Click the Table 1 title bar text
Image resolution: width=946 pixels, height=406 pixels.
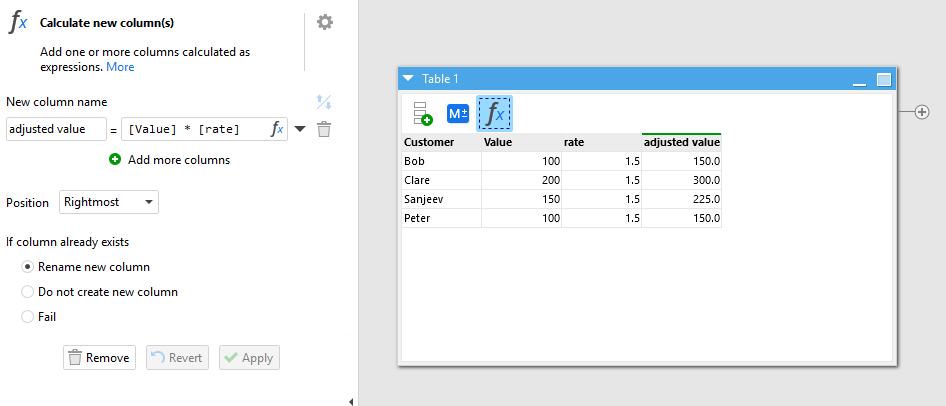coord(440,78)
